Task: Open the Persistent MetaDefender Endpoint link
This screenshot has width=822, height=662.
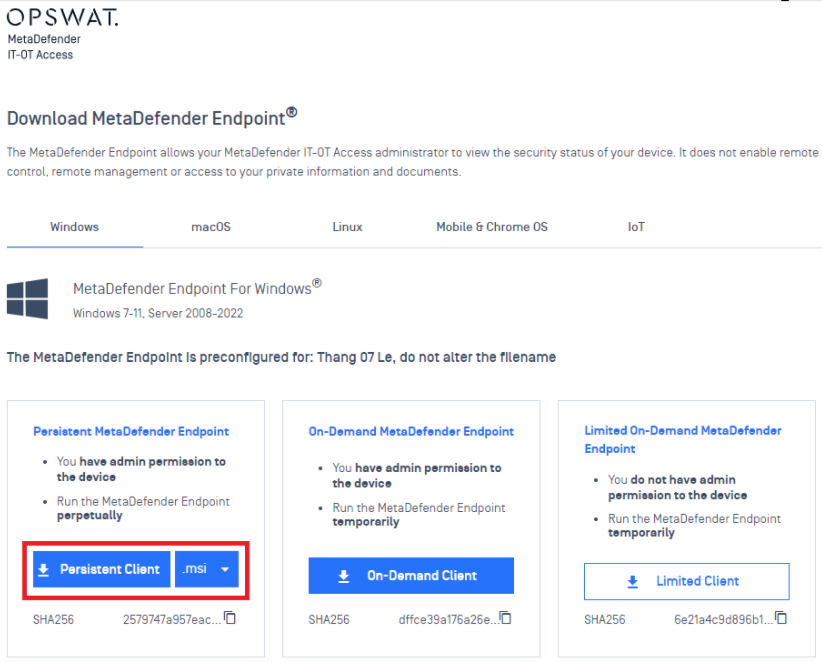Action: [x=131, y=431]
